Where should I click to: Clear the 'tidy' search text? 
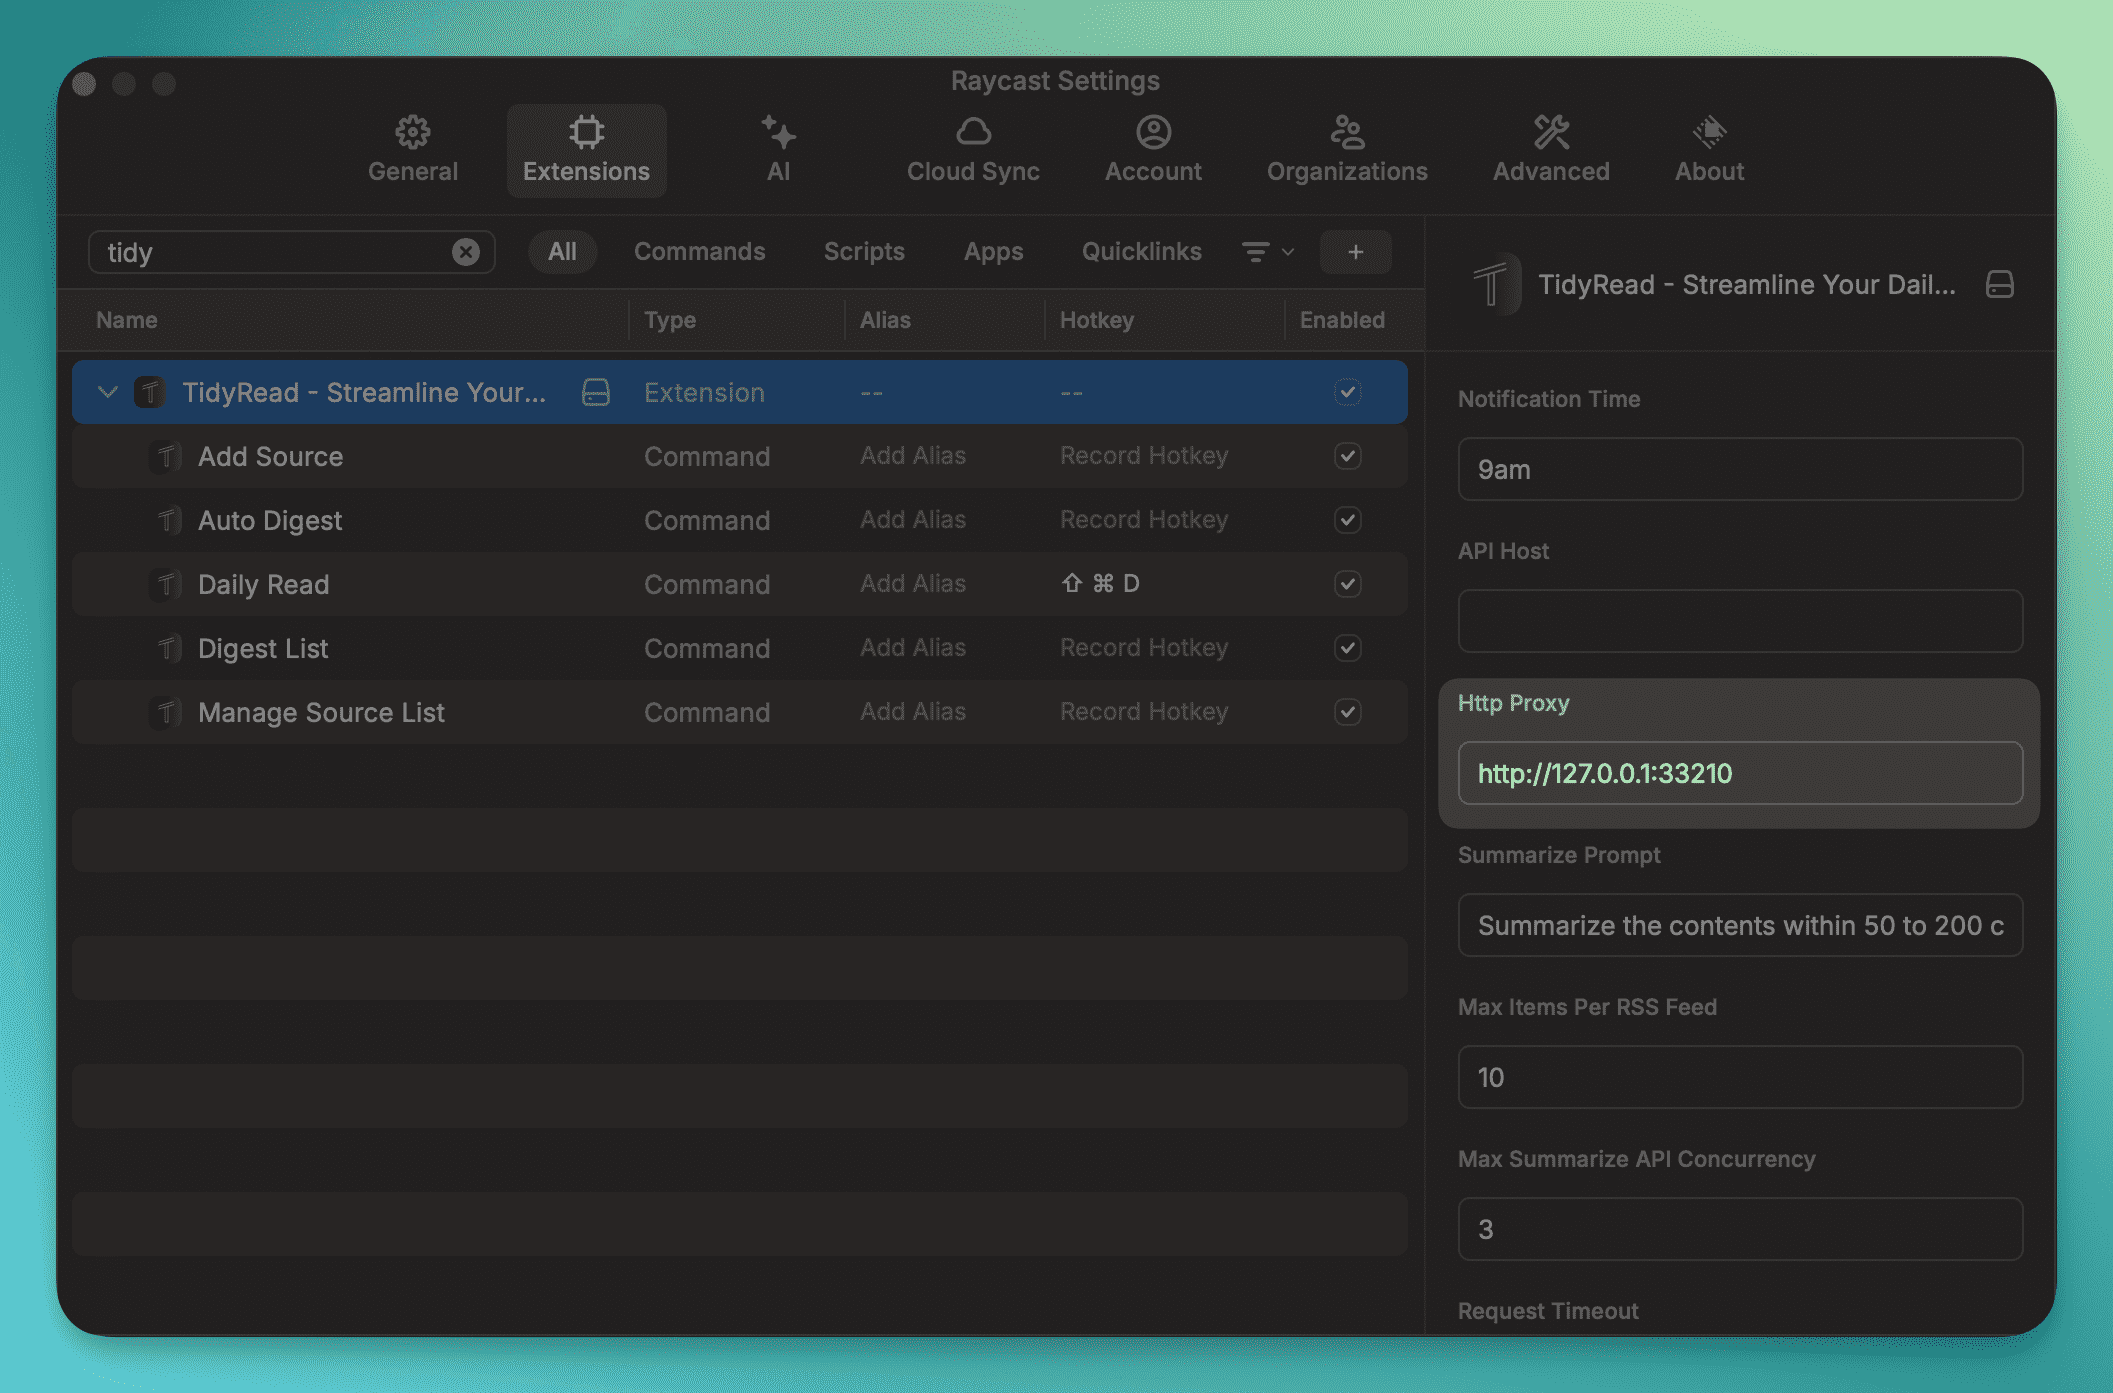click(x=465, y=252)
